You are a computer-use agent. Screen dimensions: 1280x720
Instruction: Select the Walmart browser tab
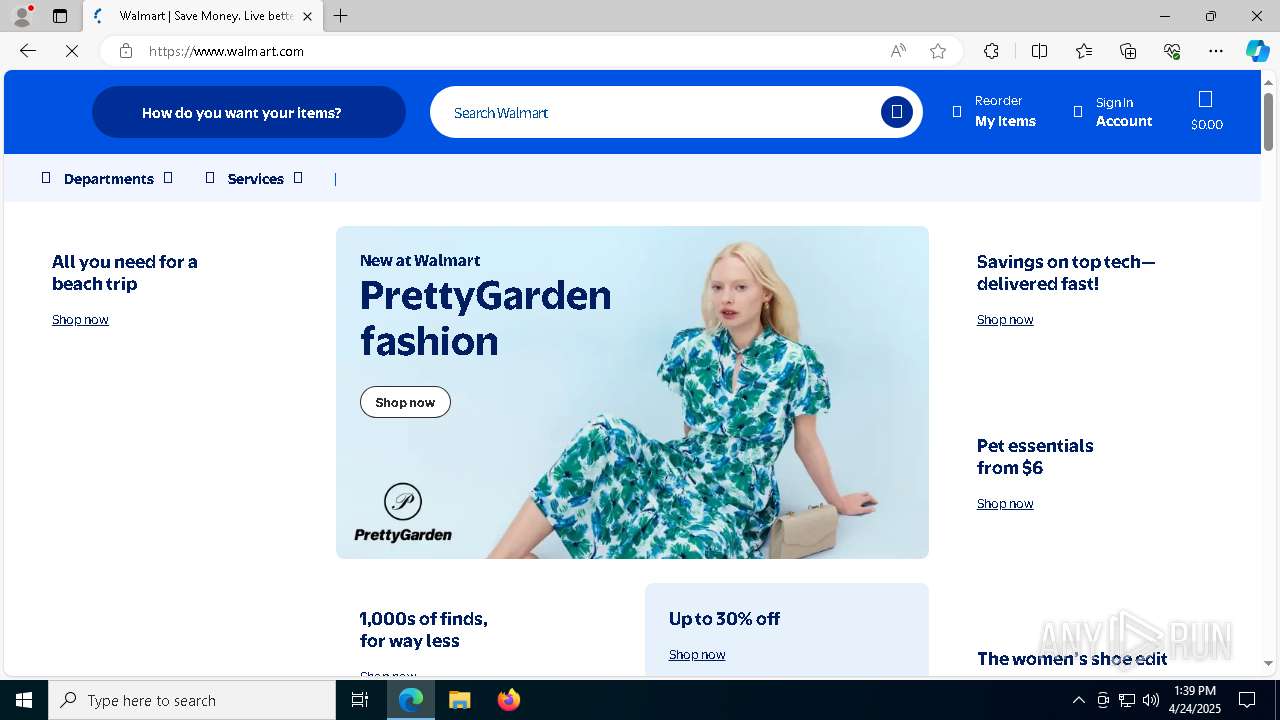pyautogui.click(x=203, y=16)
